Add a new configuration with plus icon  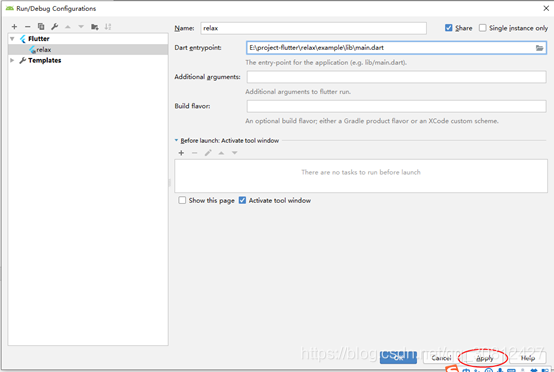click(x=14, y=26)
